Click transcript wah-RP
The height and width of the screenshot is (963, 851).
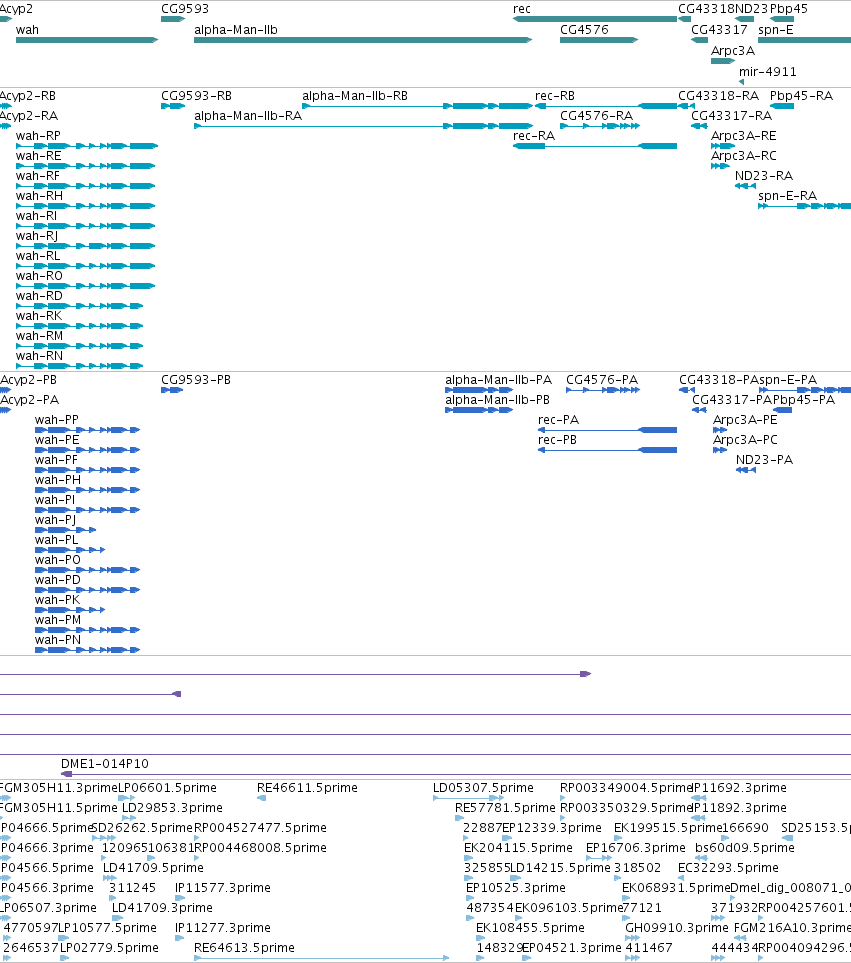tap(87, 146)
